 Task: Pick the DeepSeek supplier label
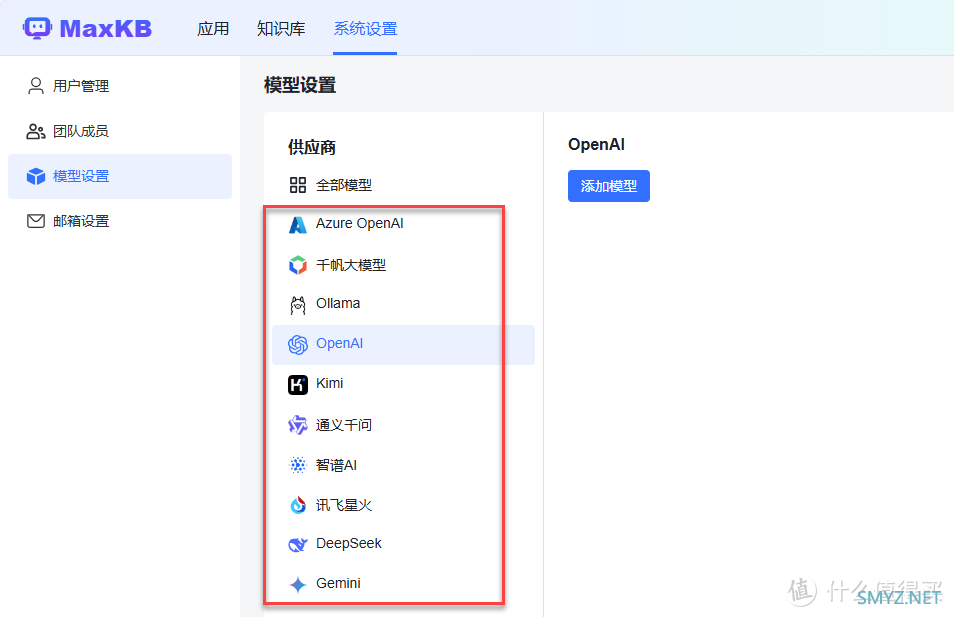[x=349, y=543]
